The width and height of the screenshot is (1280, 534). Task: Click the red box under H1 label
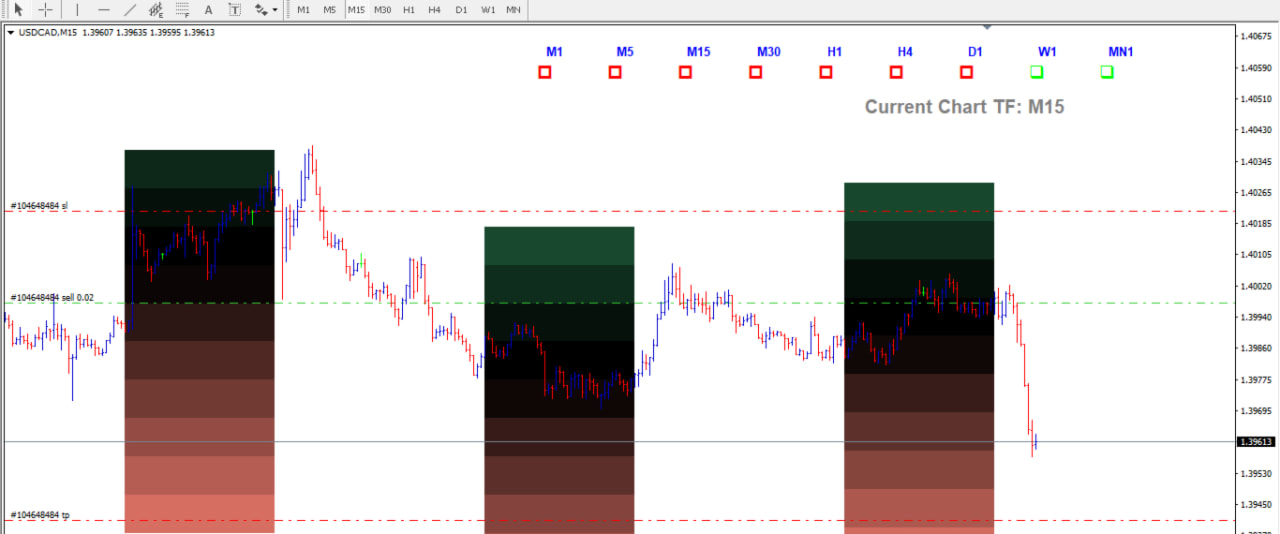click(826, 72)
